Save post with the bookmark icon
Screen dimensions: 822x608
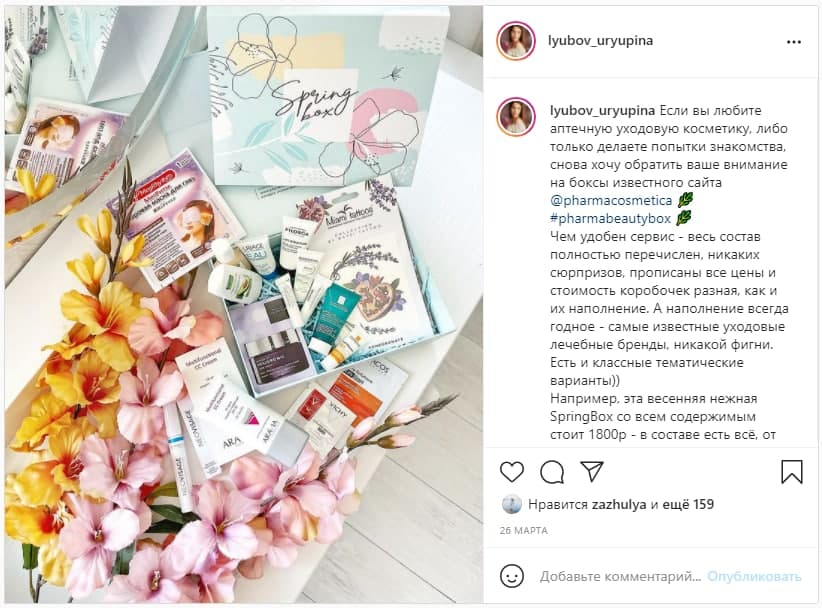(x=792, y=472)
